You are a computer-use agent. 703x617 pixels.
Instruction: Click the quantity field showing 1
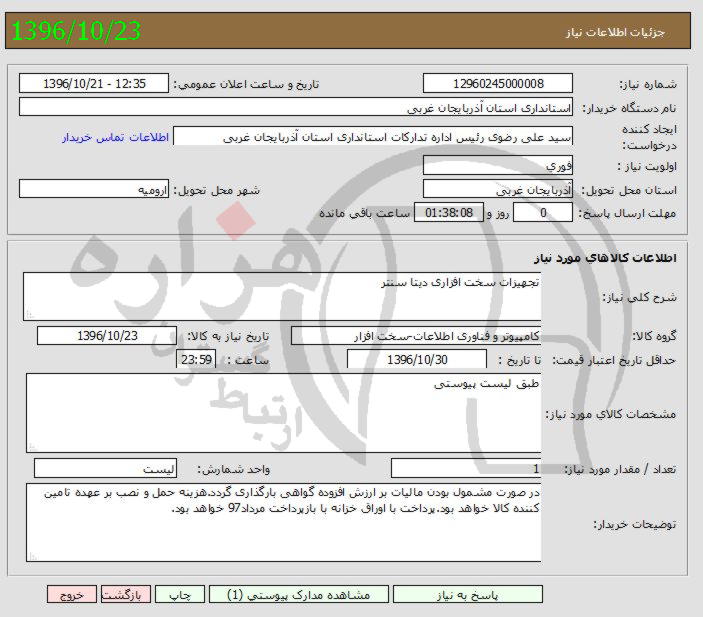[466, 469]
